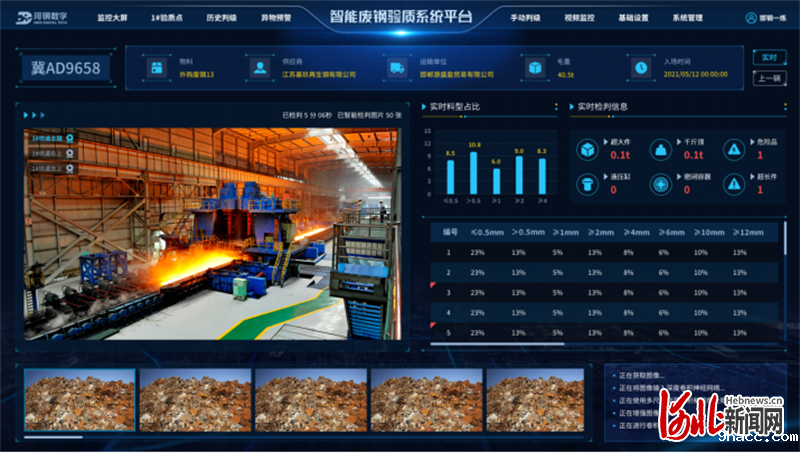
Task: Click the 运输单位 truck icon
Action: click(x=397, y=68)
